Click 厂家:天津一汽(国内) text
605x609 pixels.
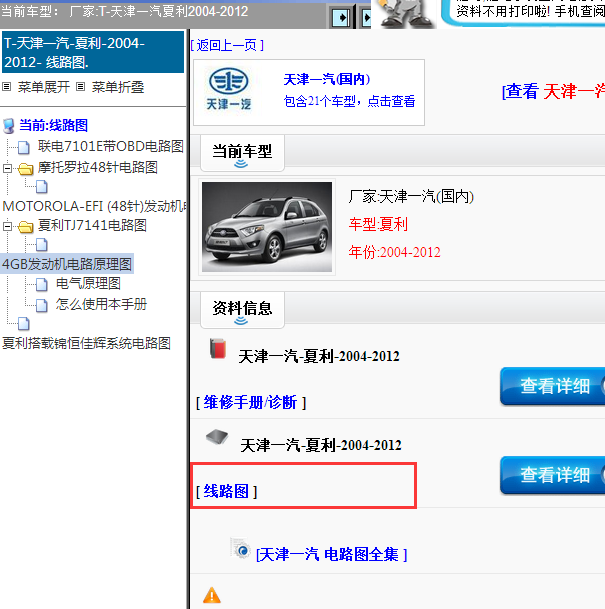(411, 197)
